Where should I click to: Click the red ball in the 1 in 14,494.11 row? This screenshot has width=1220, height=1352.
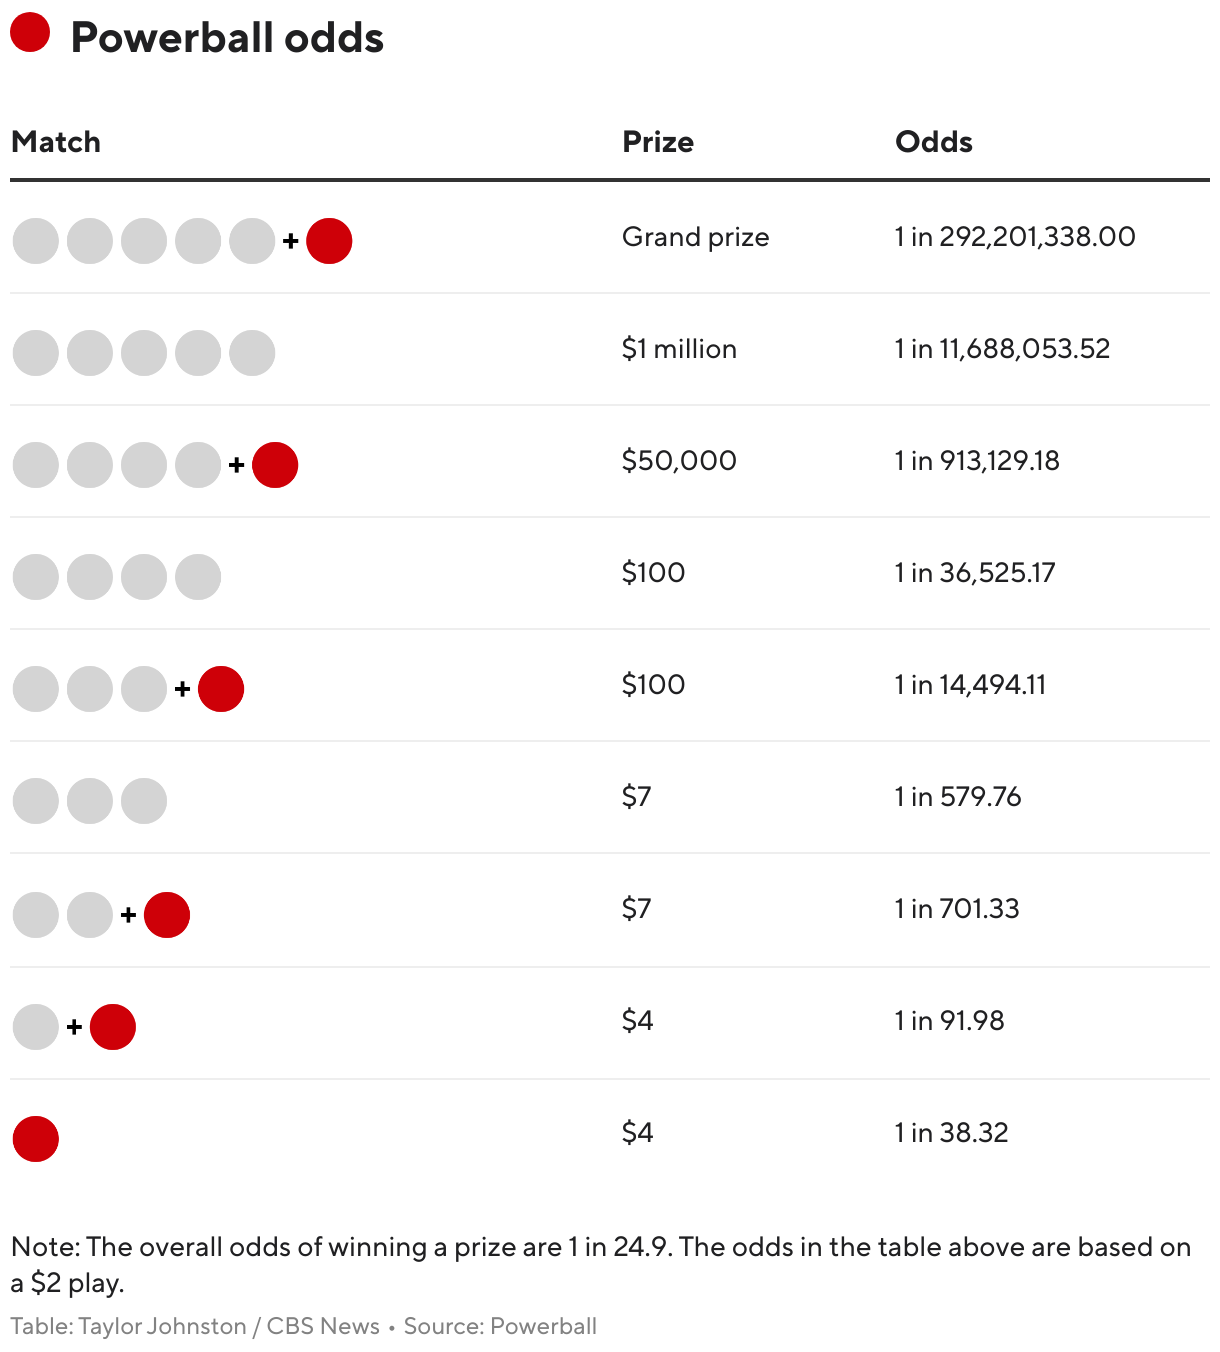click(x=221, y=689)
